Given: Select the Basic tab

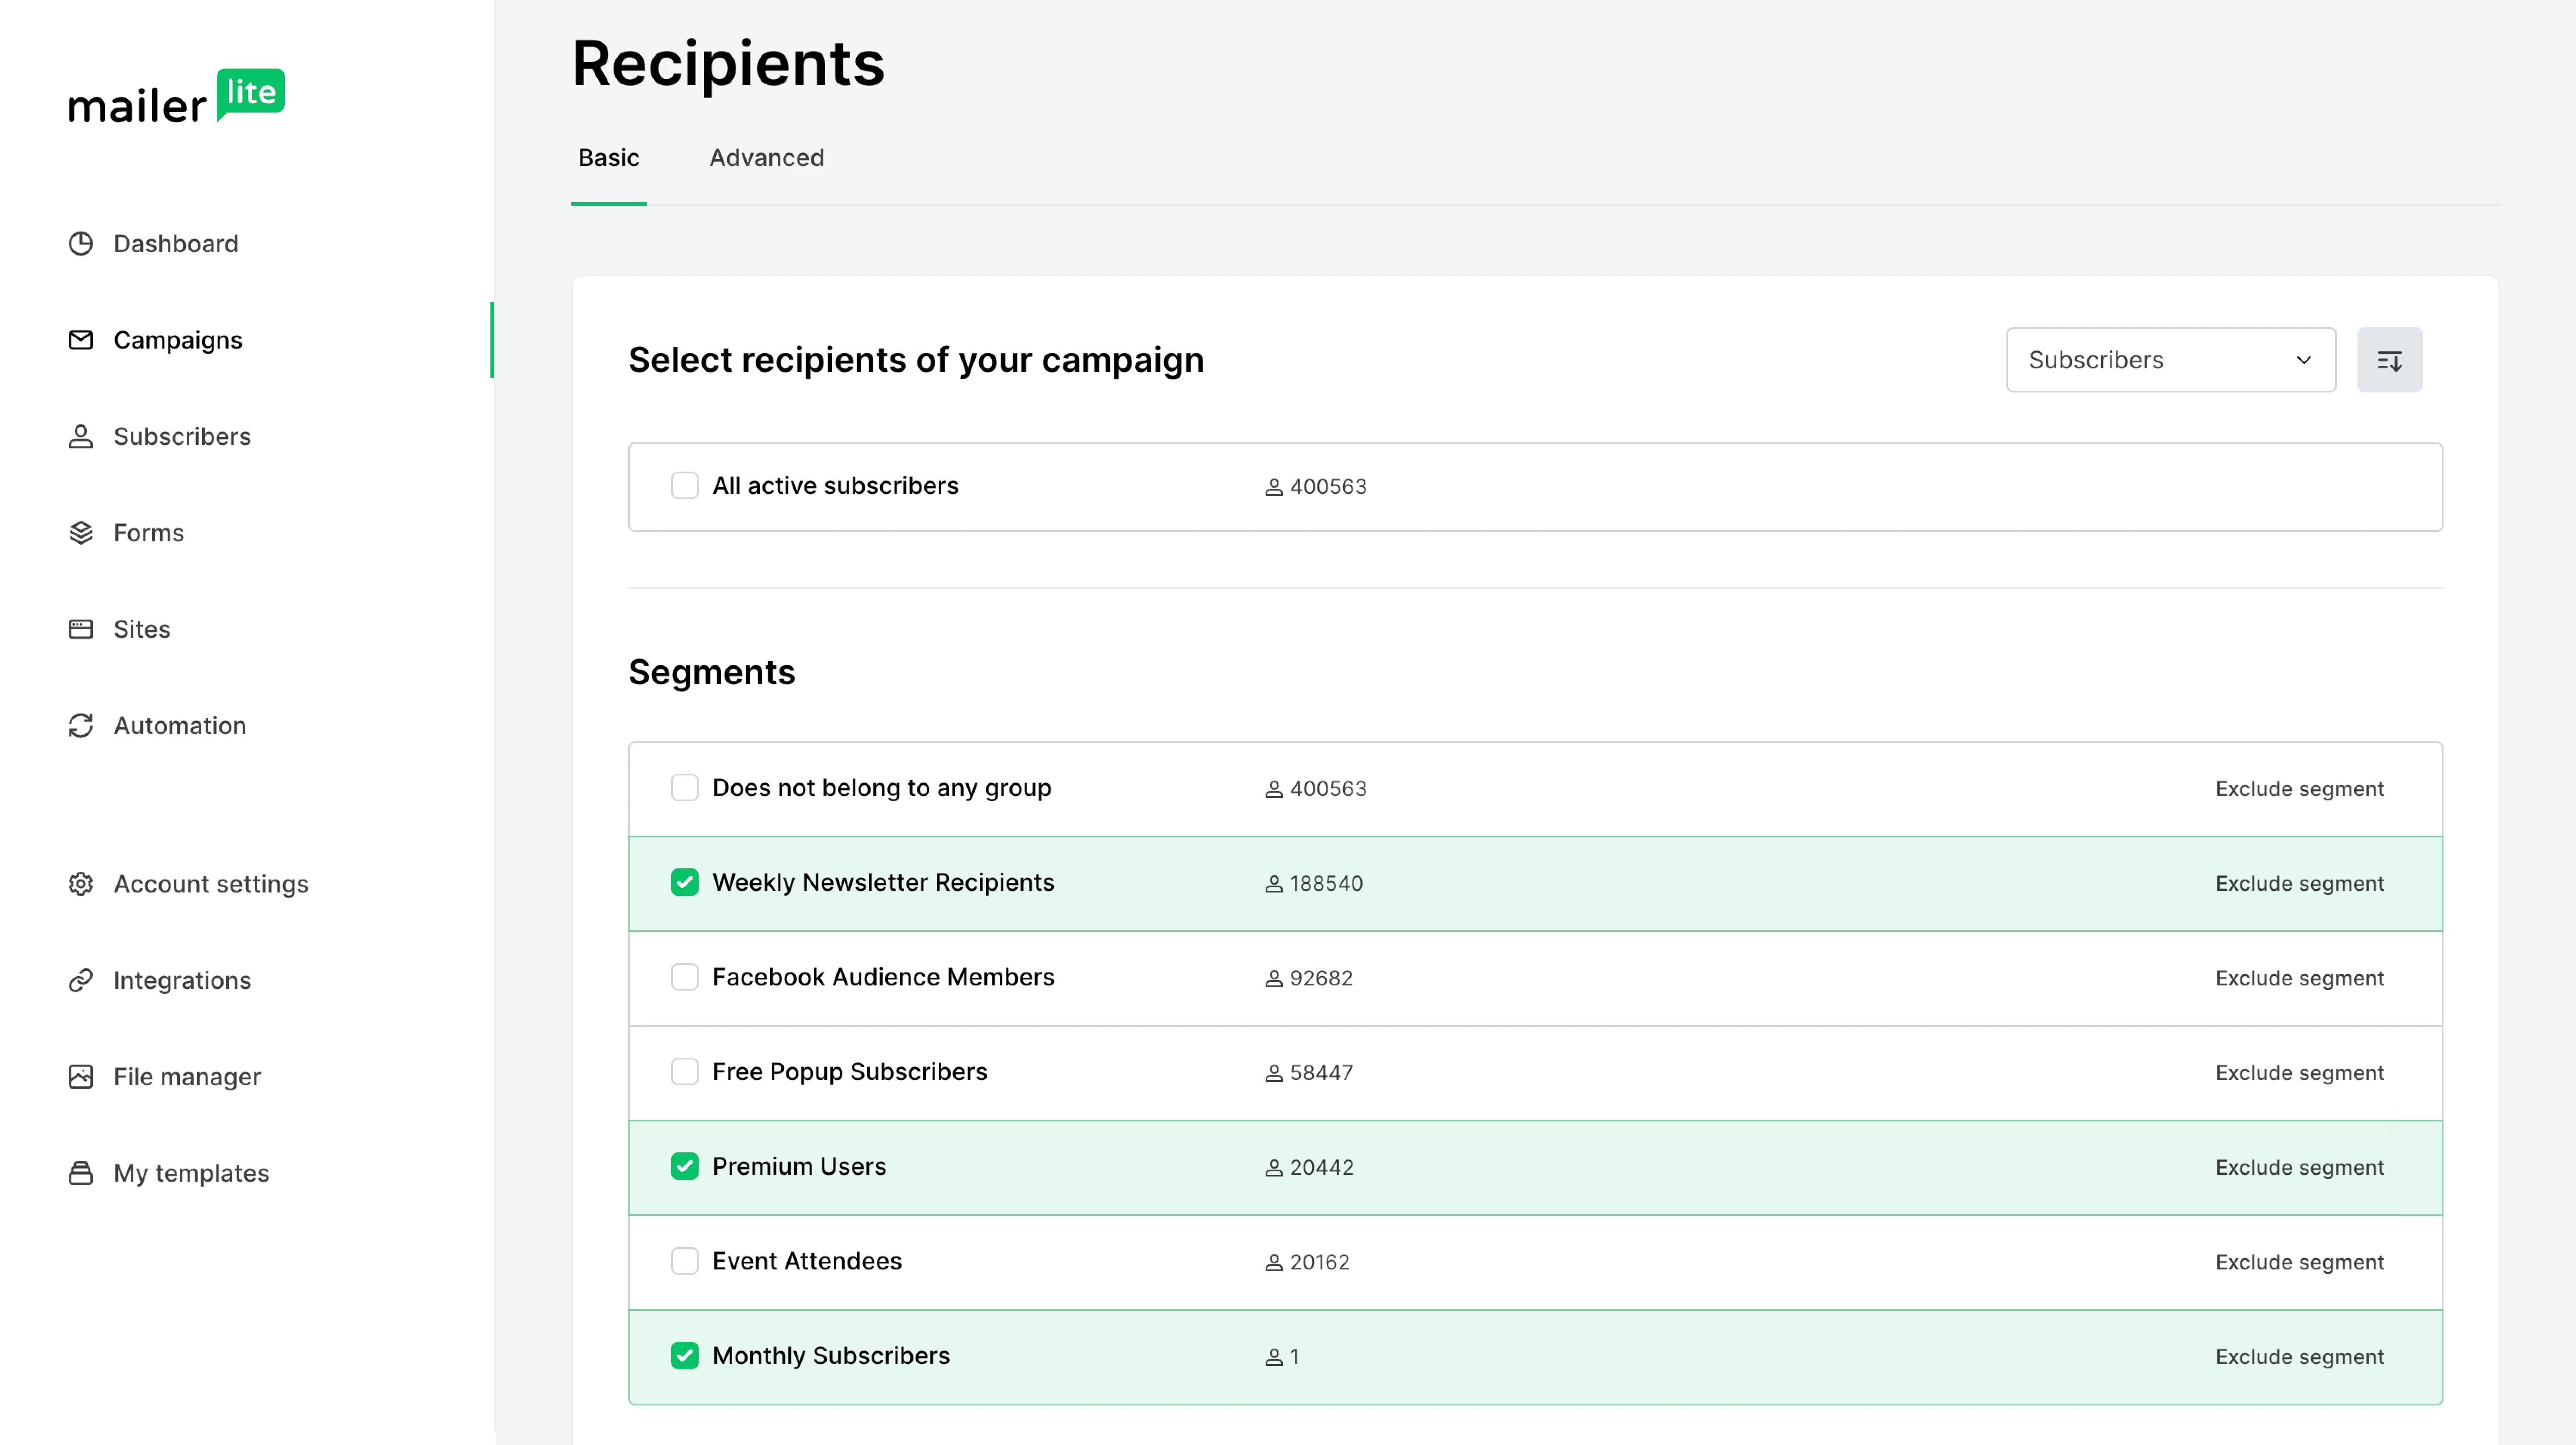Looking at the screenshot, I should 608,158.
